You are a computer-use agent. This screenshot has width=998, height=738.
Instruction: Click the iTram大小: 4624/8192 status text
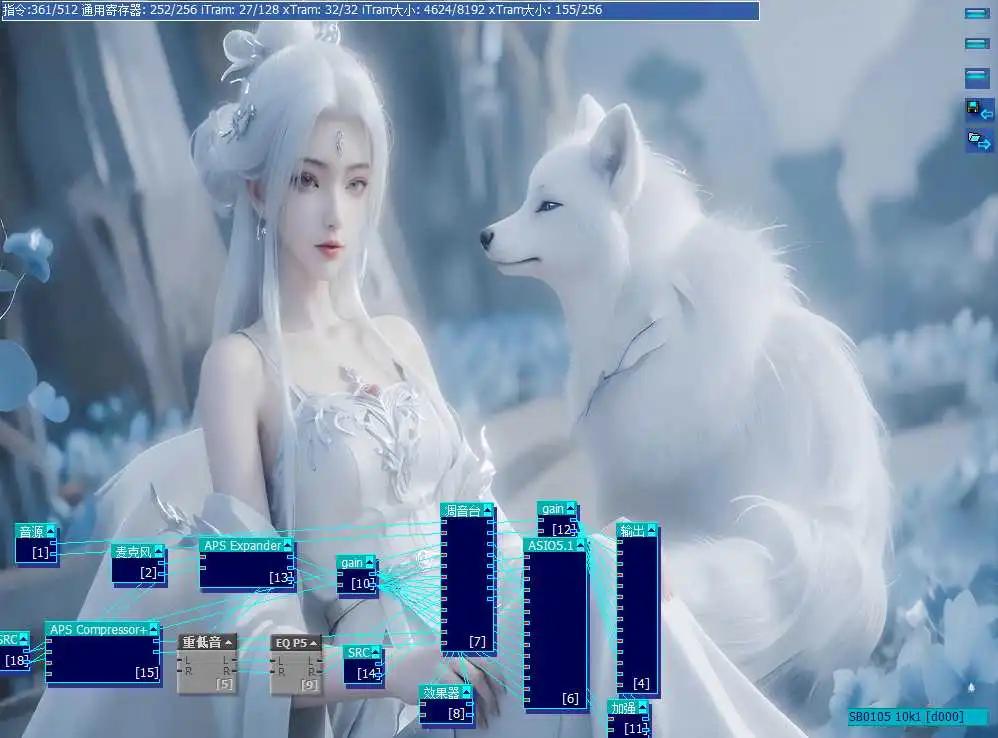(x=423, y=10)
